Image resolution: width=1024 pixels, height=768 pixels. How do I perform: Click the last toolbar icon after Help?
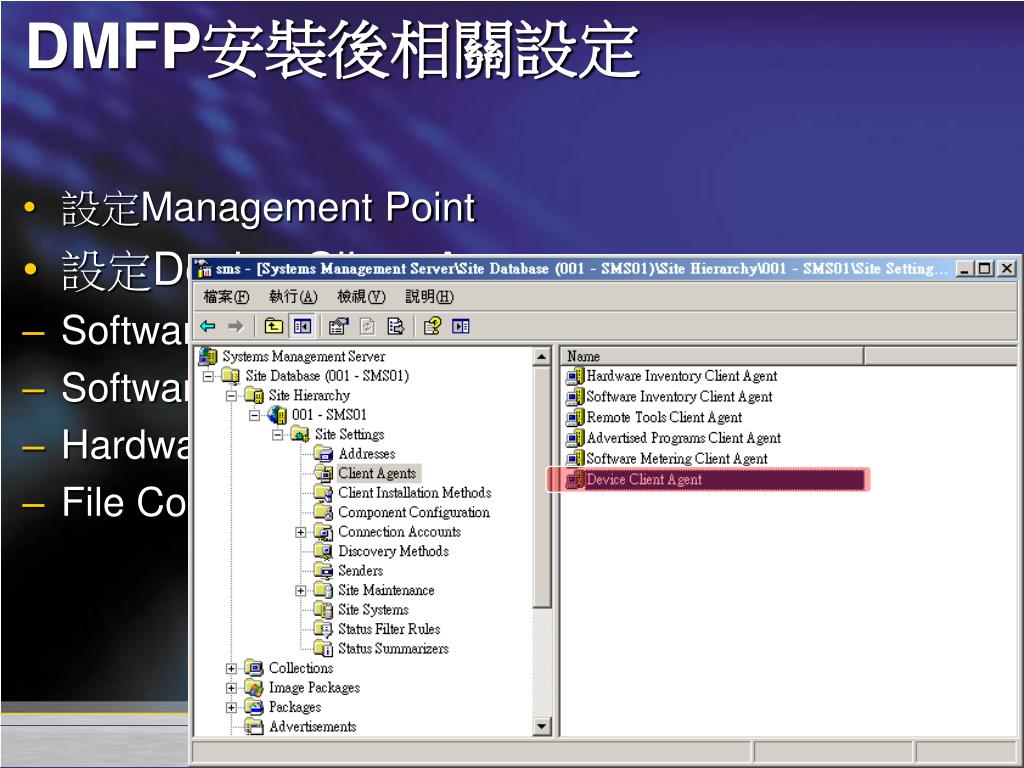pos(461,326)
